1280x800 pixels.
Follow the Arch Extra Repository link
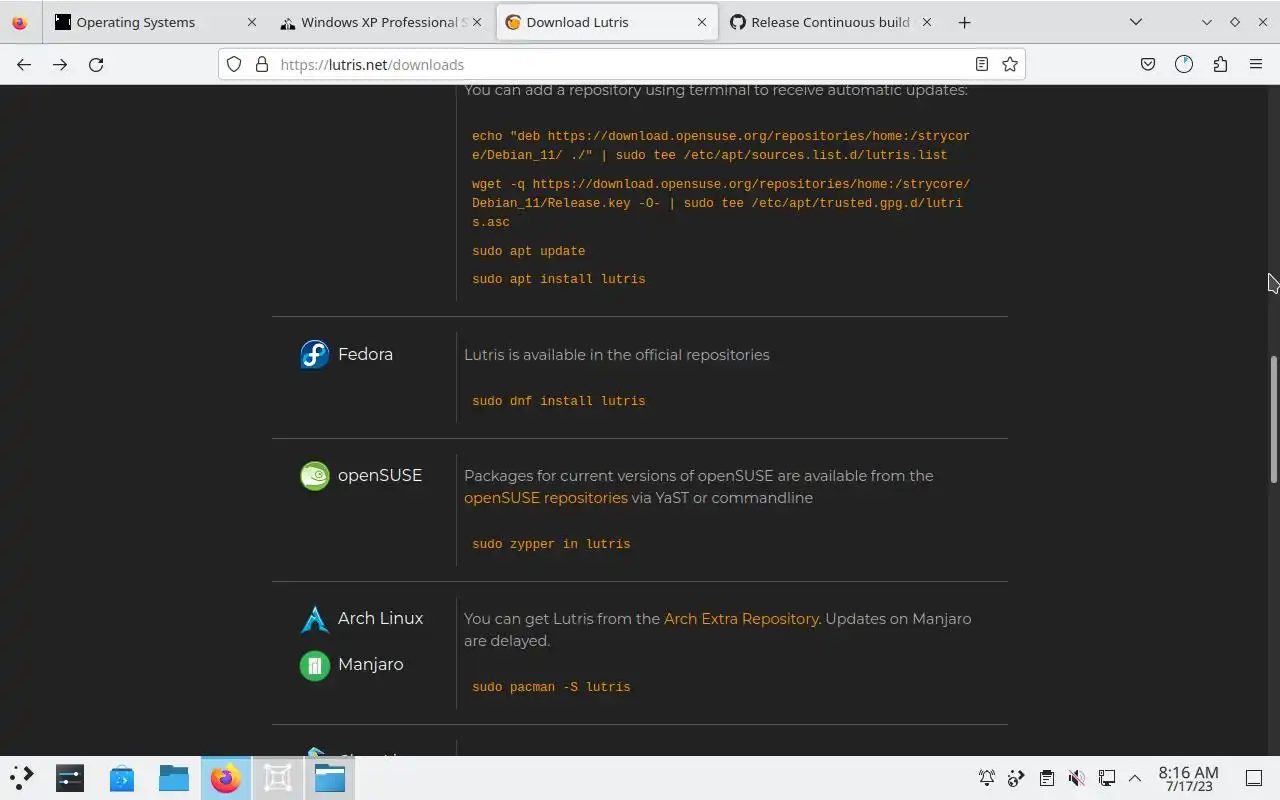741,618
